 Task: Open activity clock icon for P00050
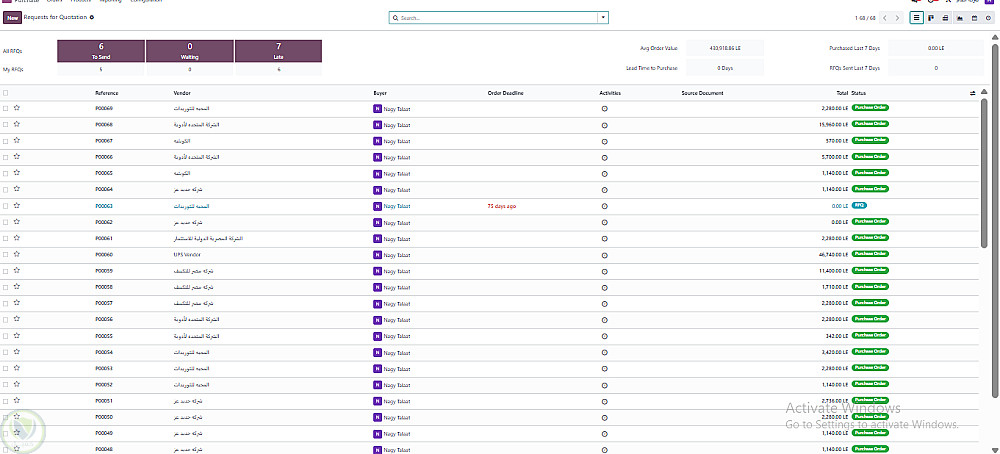coord(605,418)
